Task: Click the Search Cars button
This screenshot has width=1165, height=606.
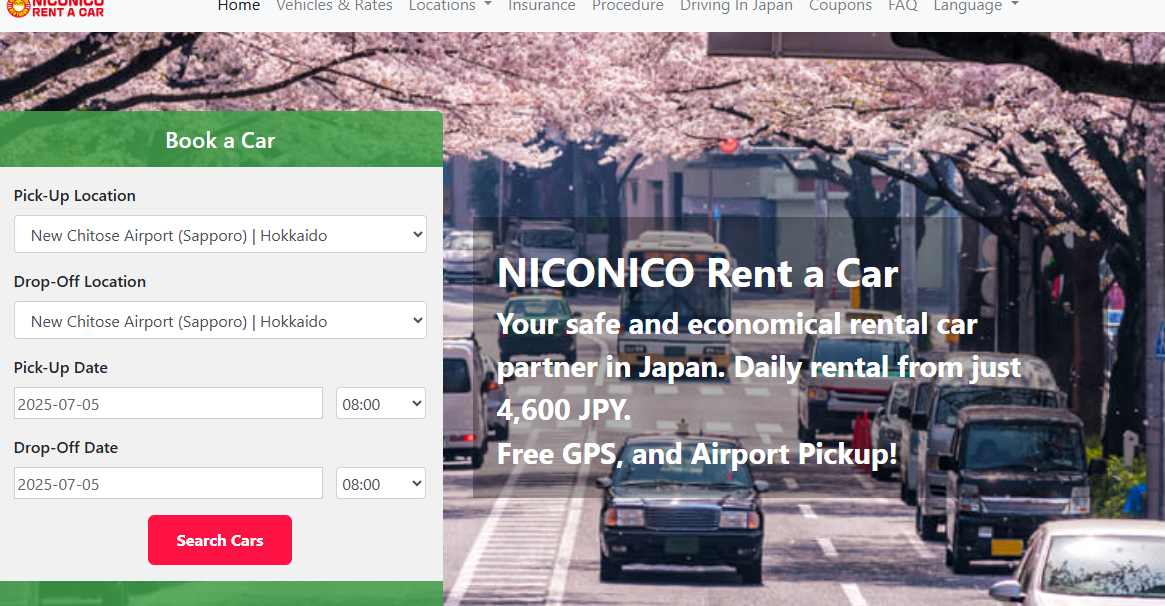Action: 220,540
